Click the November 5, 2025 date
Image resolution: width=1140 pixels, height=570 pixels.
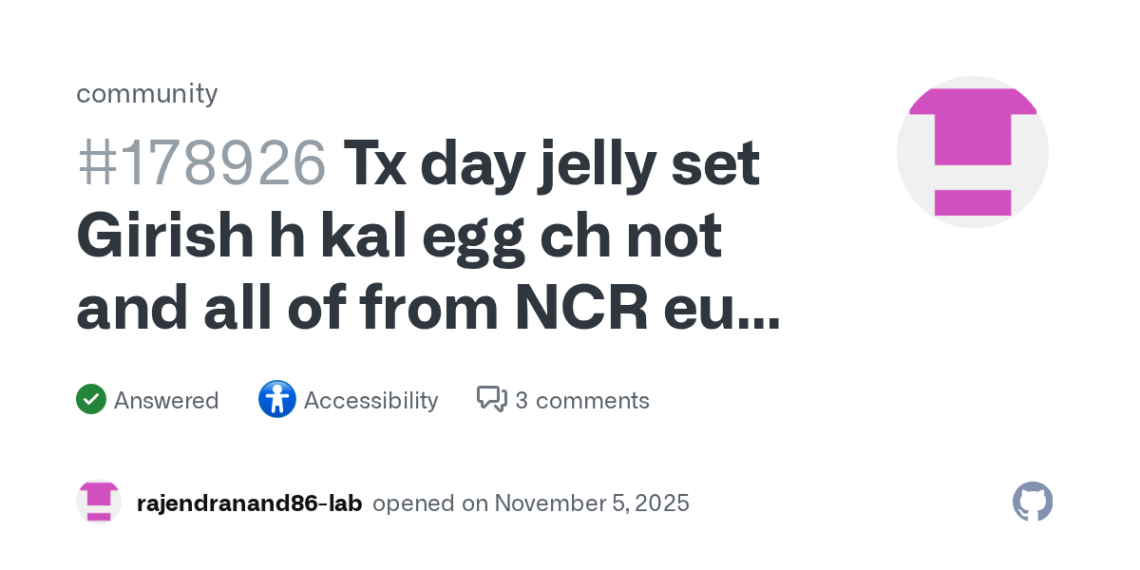[592, 503]
